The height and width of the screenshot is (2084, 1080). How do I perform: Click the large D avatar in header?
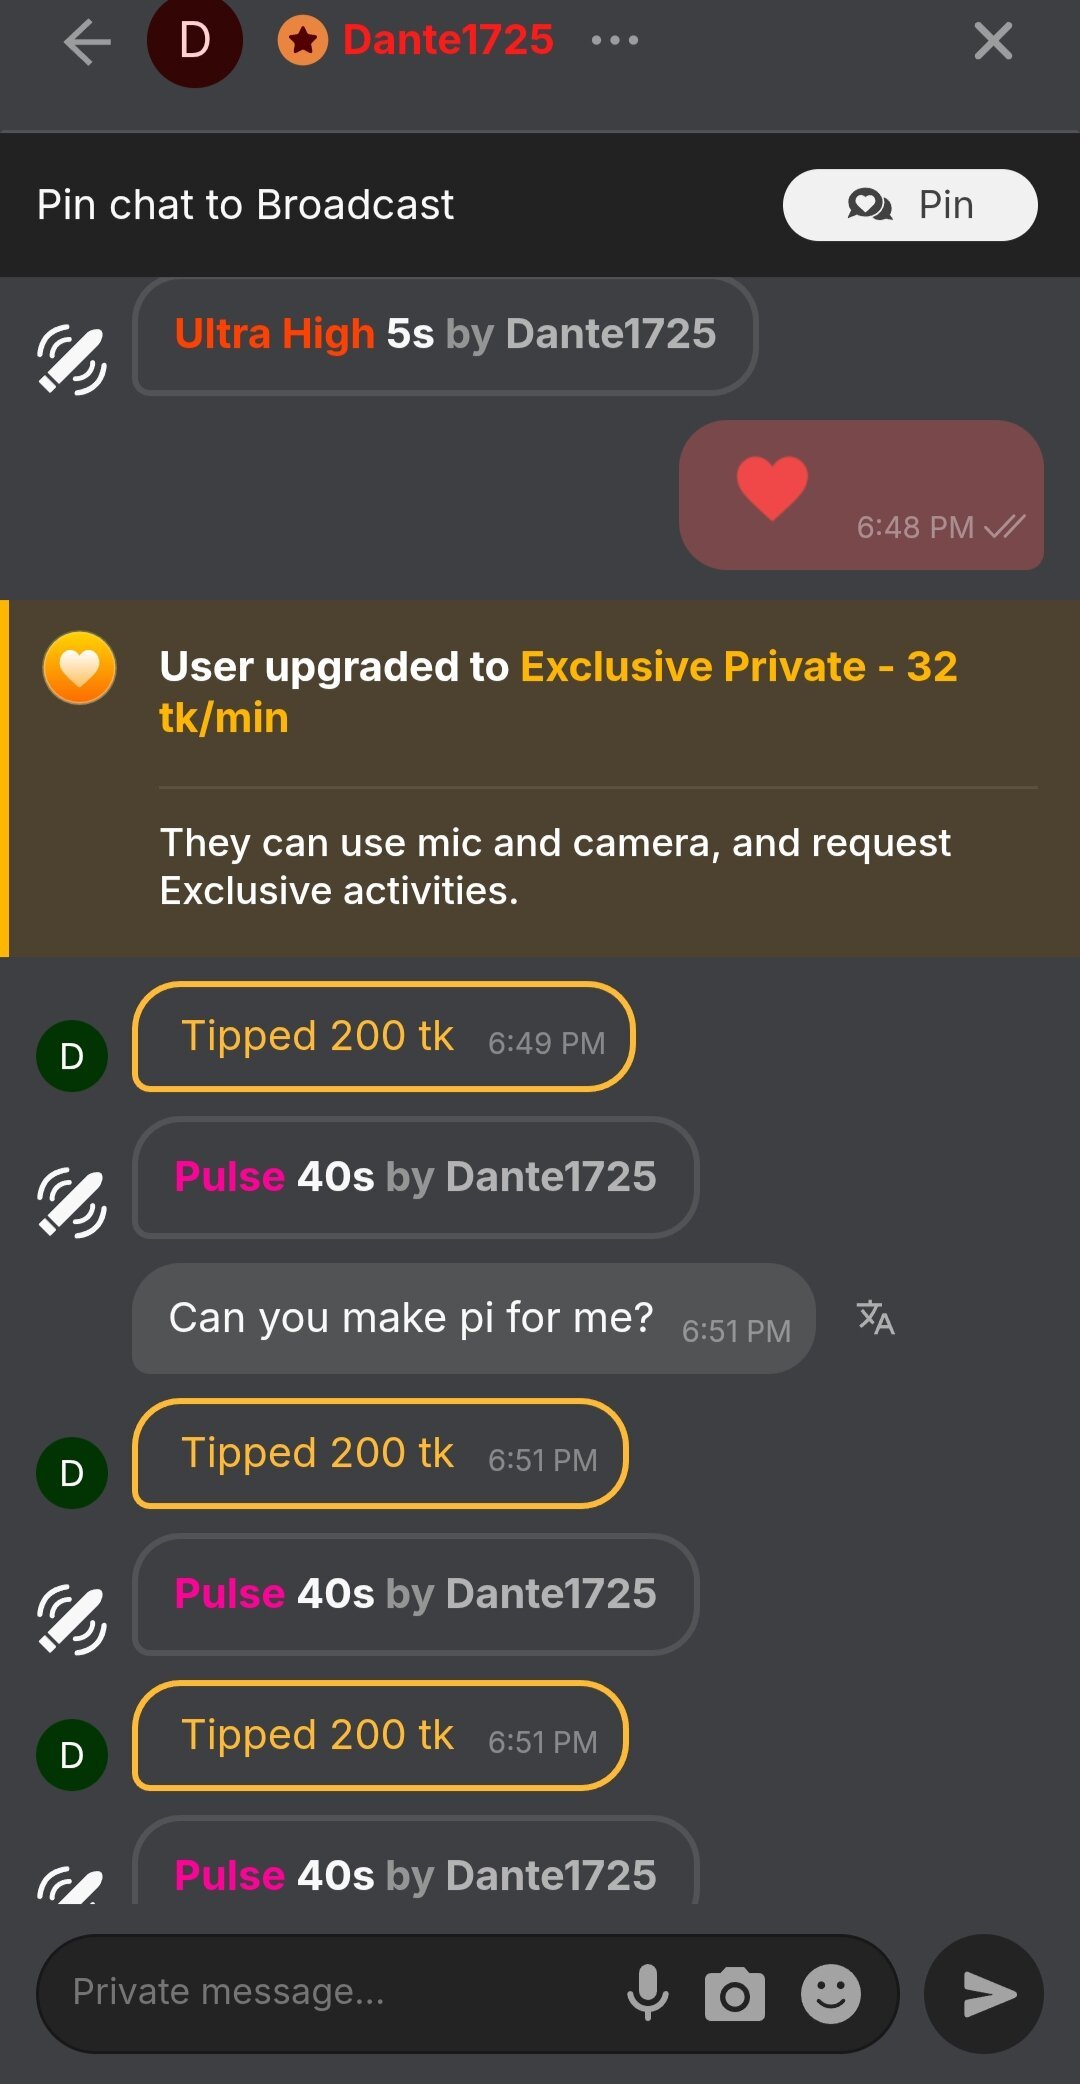click(x=195, y=41)
